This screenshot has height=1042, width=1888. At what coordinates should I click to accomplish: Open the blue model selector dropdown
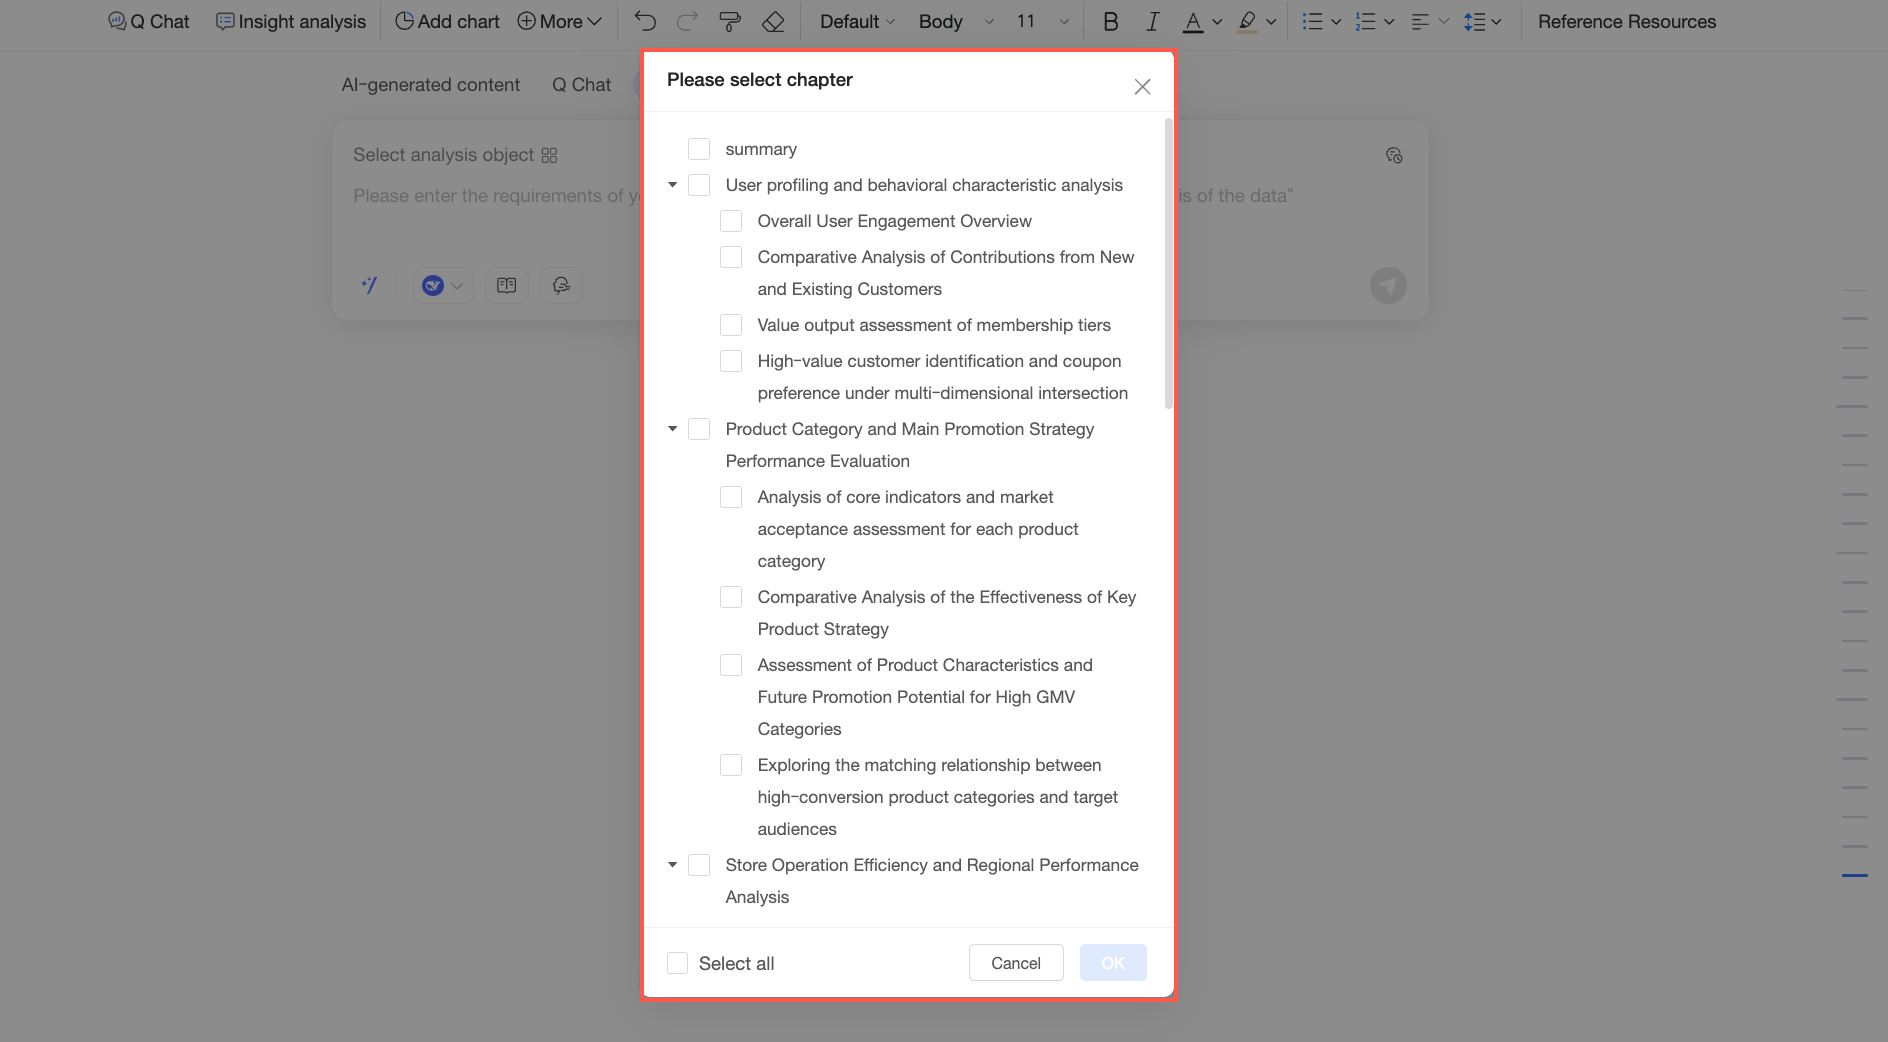(442, 285)
